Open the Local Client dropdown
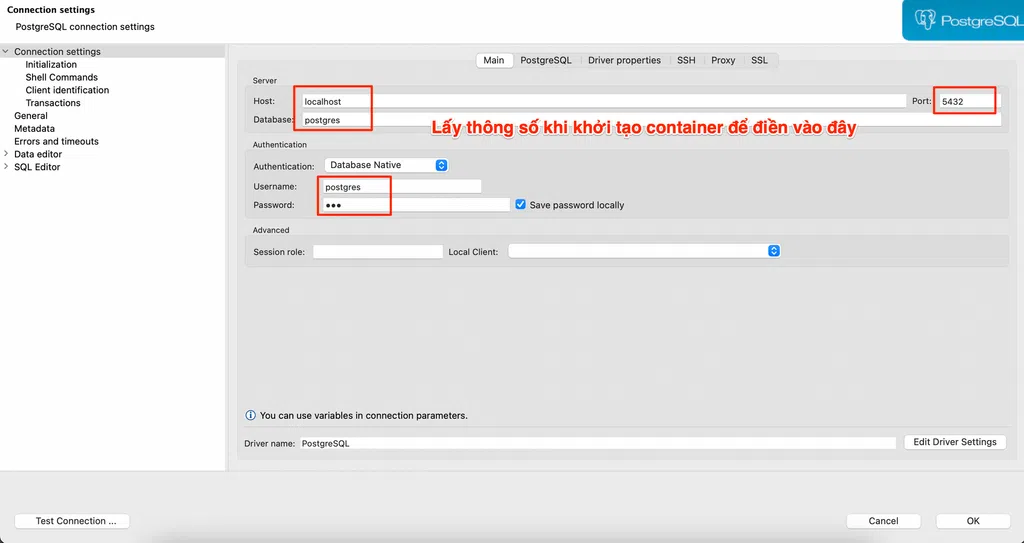Image resolution: width=1024 pixels, height=543 pixels. pyautogui.click(x=644, y=251)
